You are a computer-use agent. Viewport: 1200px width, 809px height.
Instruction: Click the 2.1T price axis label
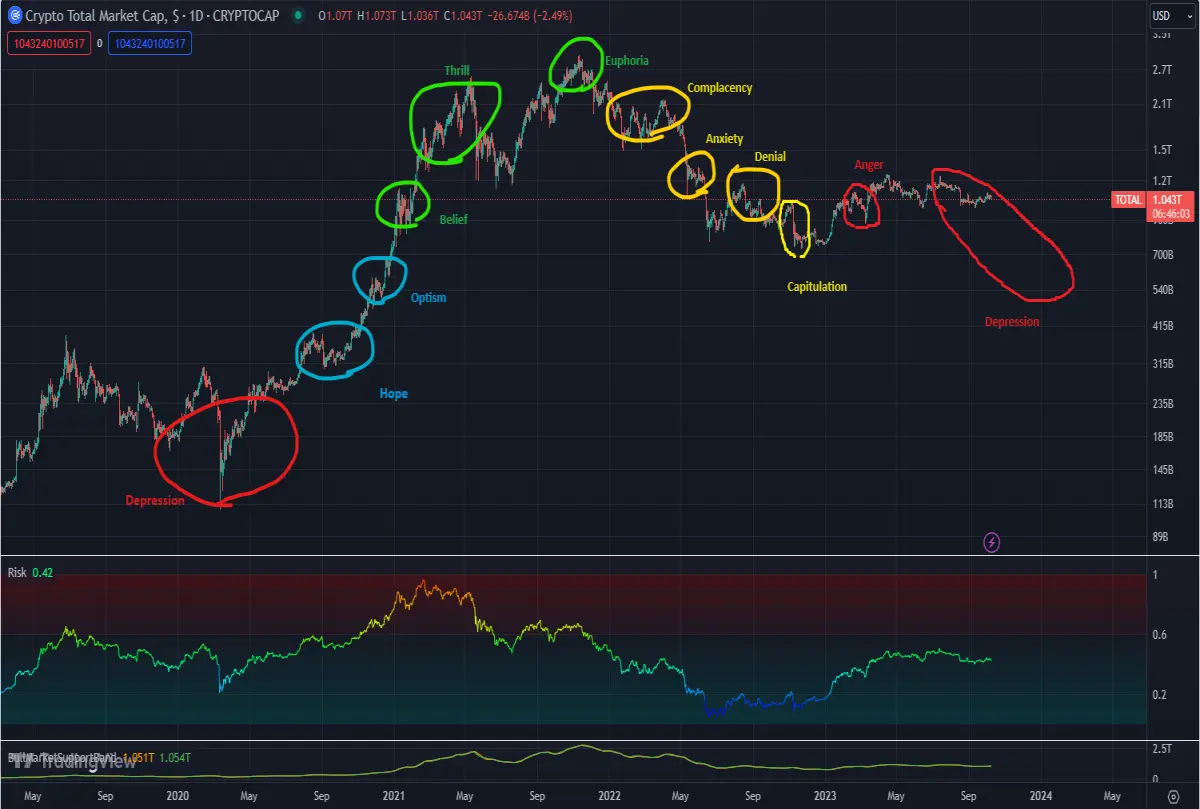pyautogui.click(x=1162, y=104)
